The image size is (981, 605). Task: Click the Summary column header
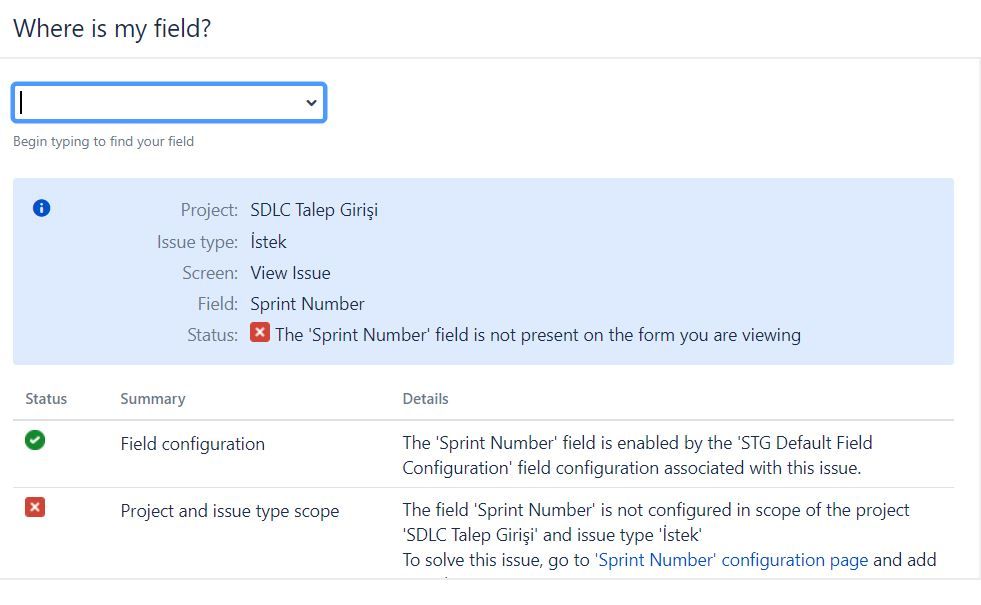pos(153,399)
